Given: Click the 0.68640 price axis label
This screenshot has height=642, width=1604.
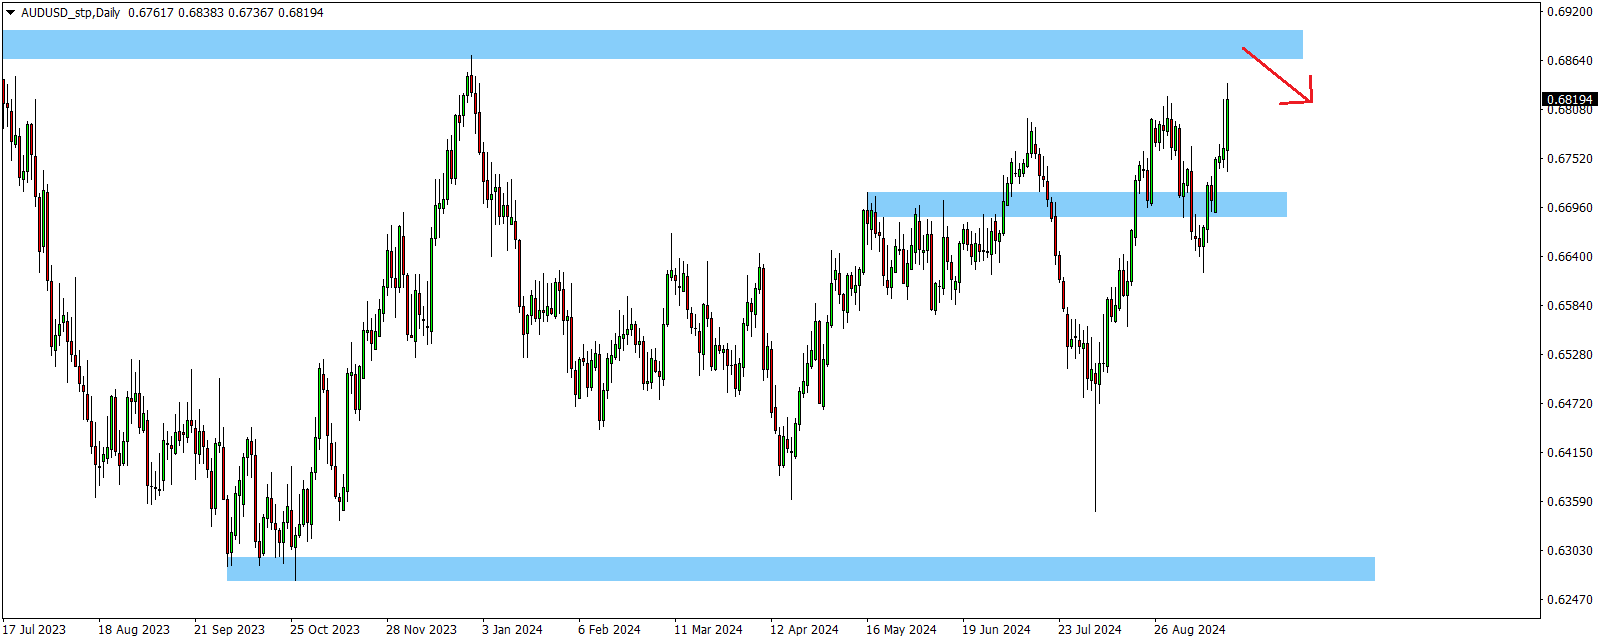Looking at the screenshot, I should [x=1569, y=61].
